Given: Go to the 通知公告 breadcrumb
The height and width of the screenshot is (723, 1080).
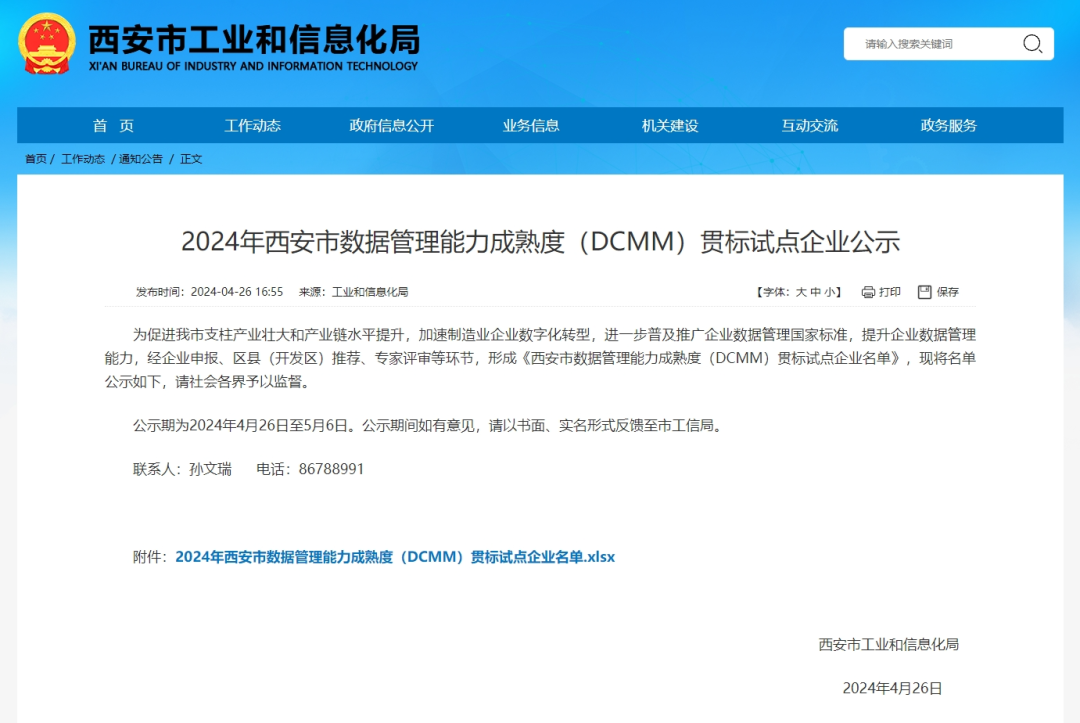Looking at the screenshot, I should tap(141, 159).
